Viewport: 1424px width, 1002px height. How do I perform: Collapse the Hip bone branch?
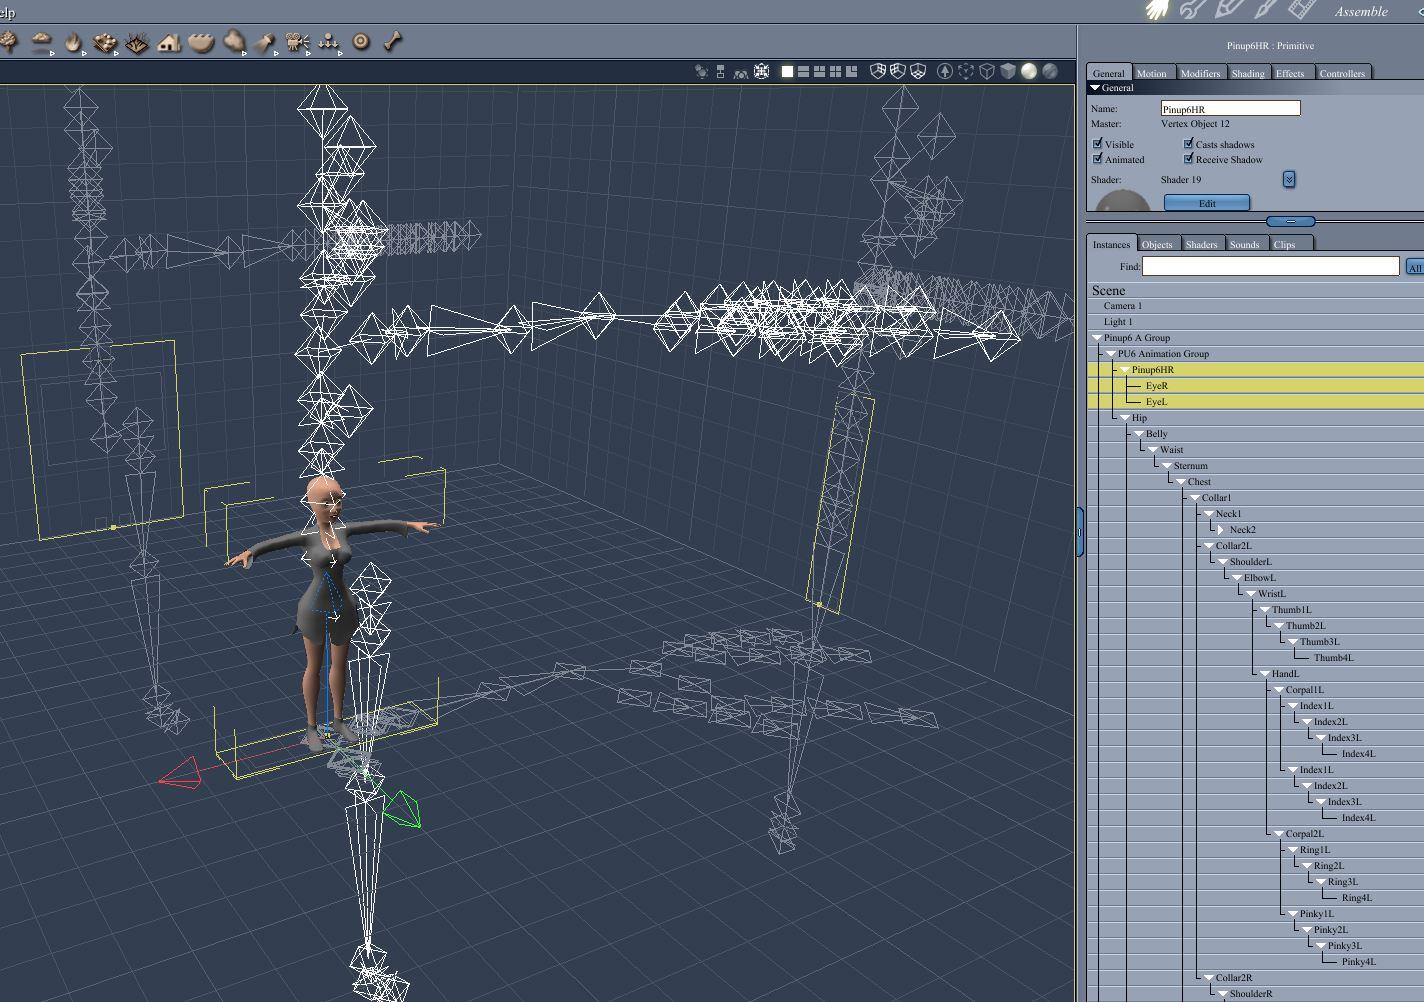(x=1125, y=418)
